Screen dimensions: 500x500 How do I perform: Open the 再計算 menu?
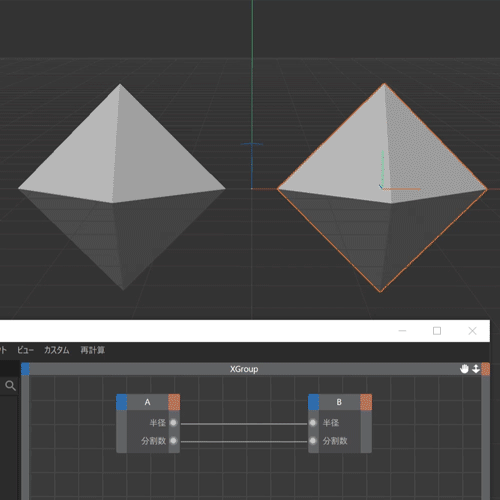(x=93, y=350)
